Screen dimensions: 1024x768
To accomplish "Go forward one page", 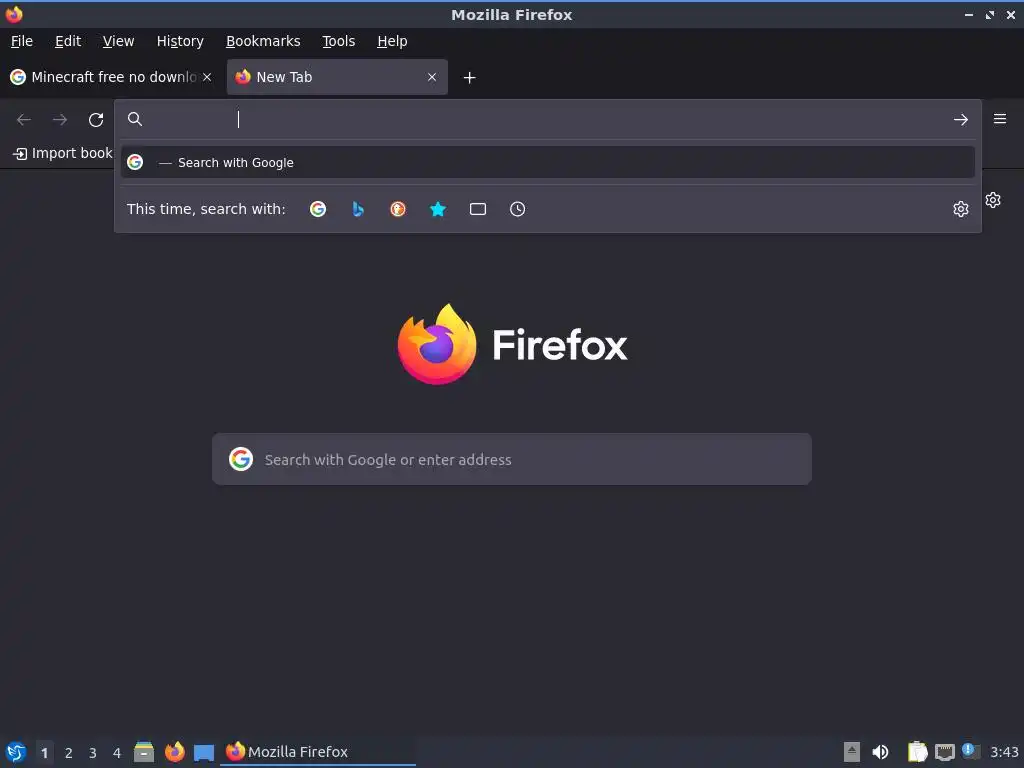I will click(x=60, y=120).
